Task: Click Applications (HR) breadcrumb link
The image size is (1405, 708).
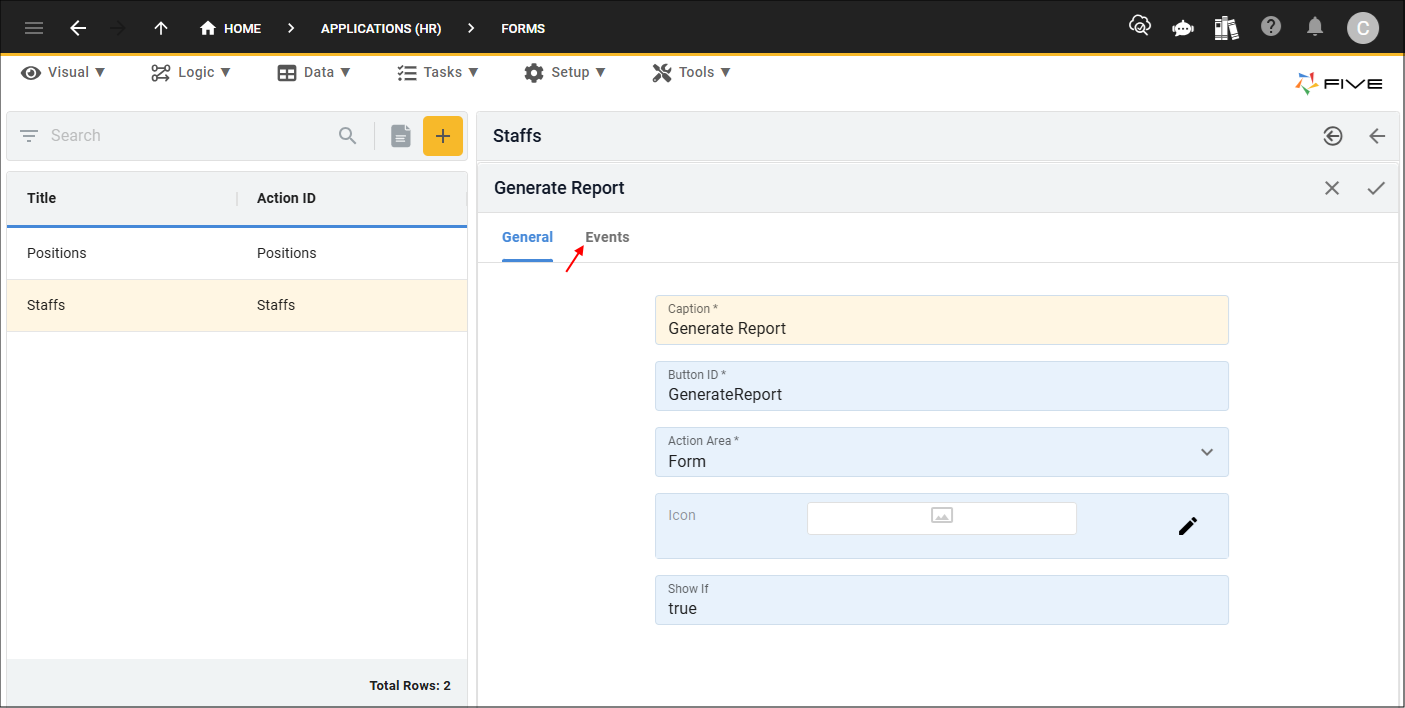Action: [381, 28]
